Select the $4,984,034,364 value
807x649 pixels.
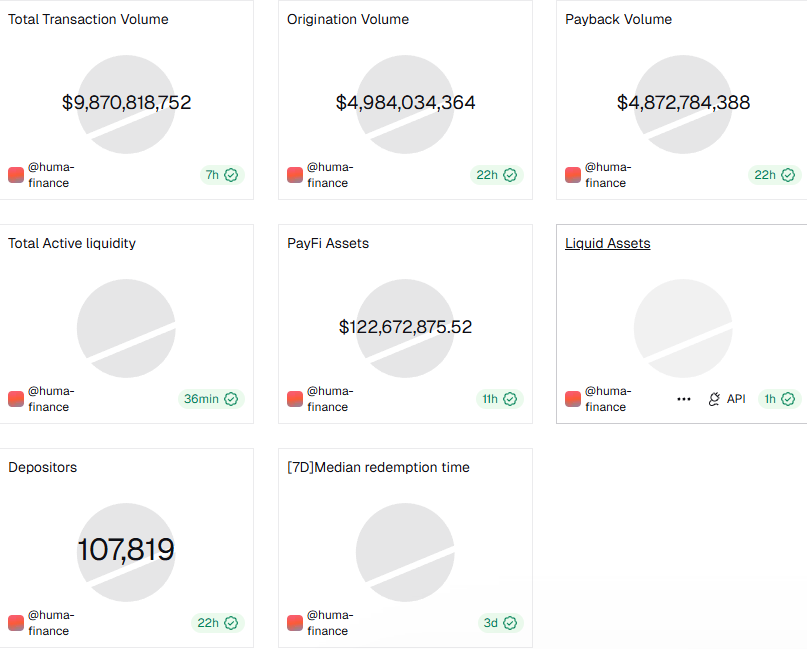405,102
